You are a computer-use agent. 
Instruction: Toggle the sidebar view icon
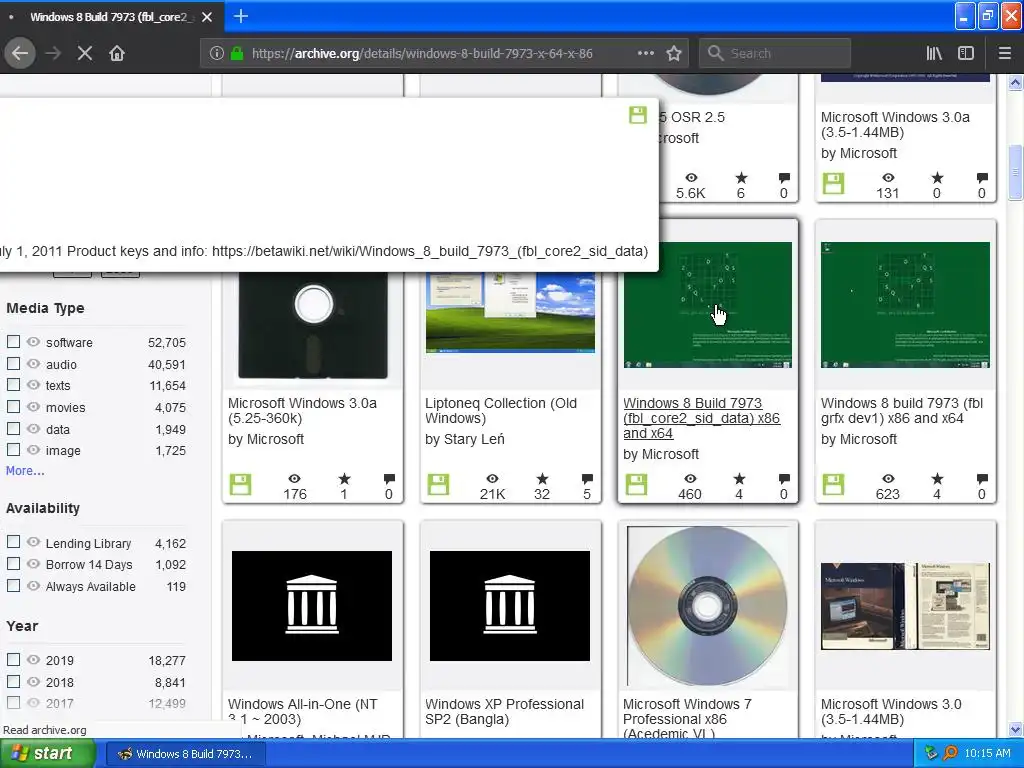tap(966, 54)
